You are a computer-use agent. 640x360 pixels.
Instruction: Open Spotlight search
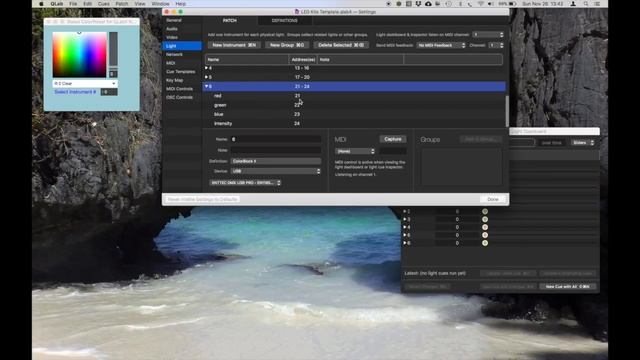pyautogui.click(x=586, y=4)
